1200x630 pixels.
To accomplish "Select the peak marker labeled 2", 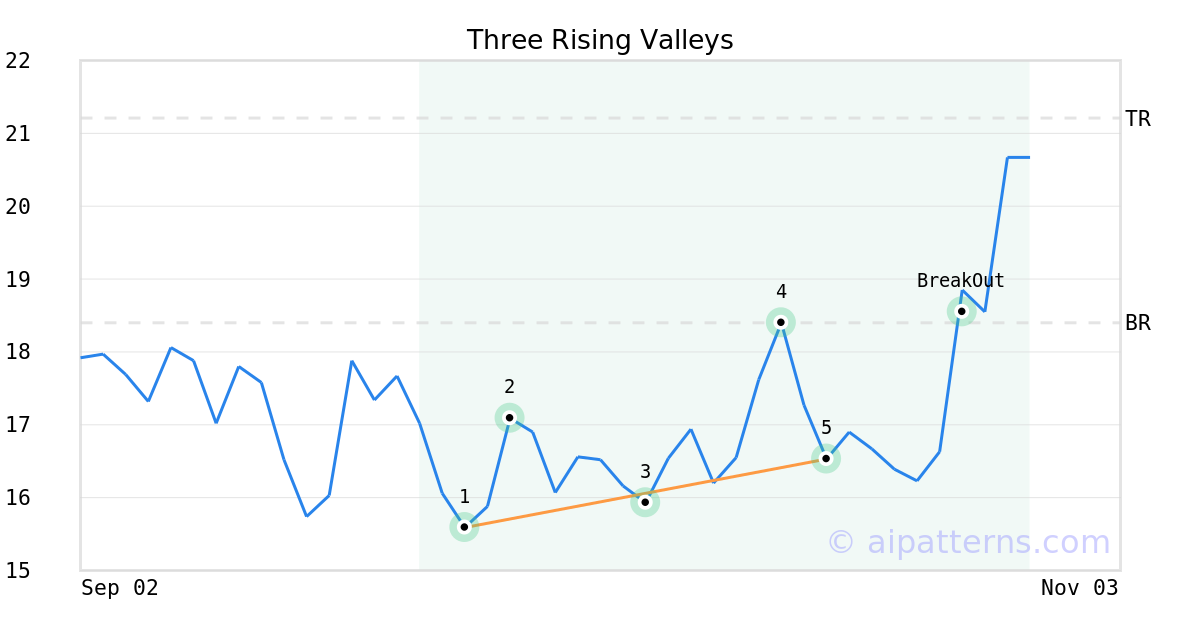I will 509,417.
